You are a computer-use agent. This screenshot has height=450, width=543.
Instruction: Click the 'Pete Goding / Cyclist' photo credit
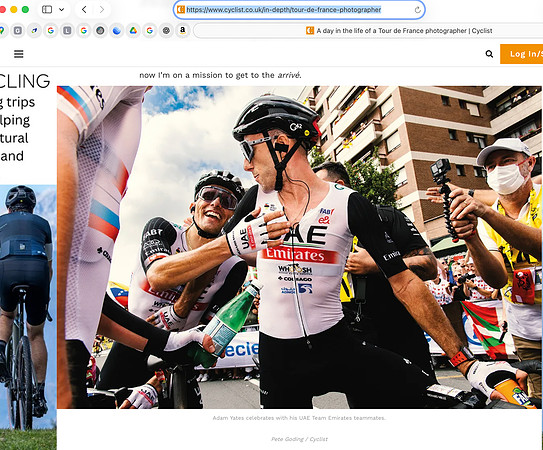tap(299, 439)
